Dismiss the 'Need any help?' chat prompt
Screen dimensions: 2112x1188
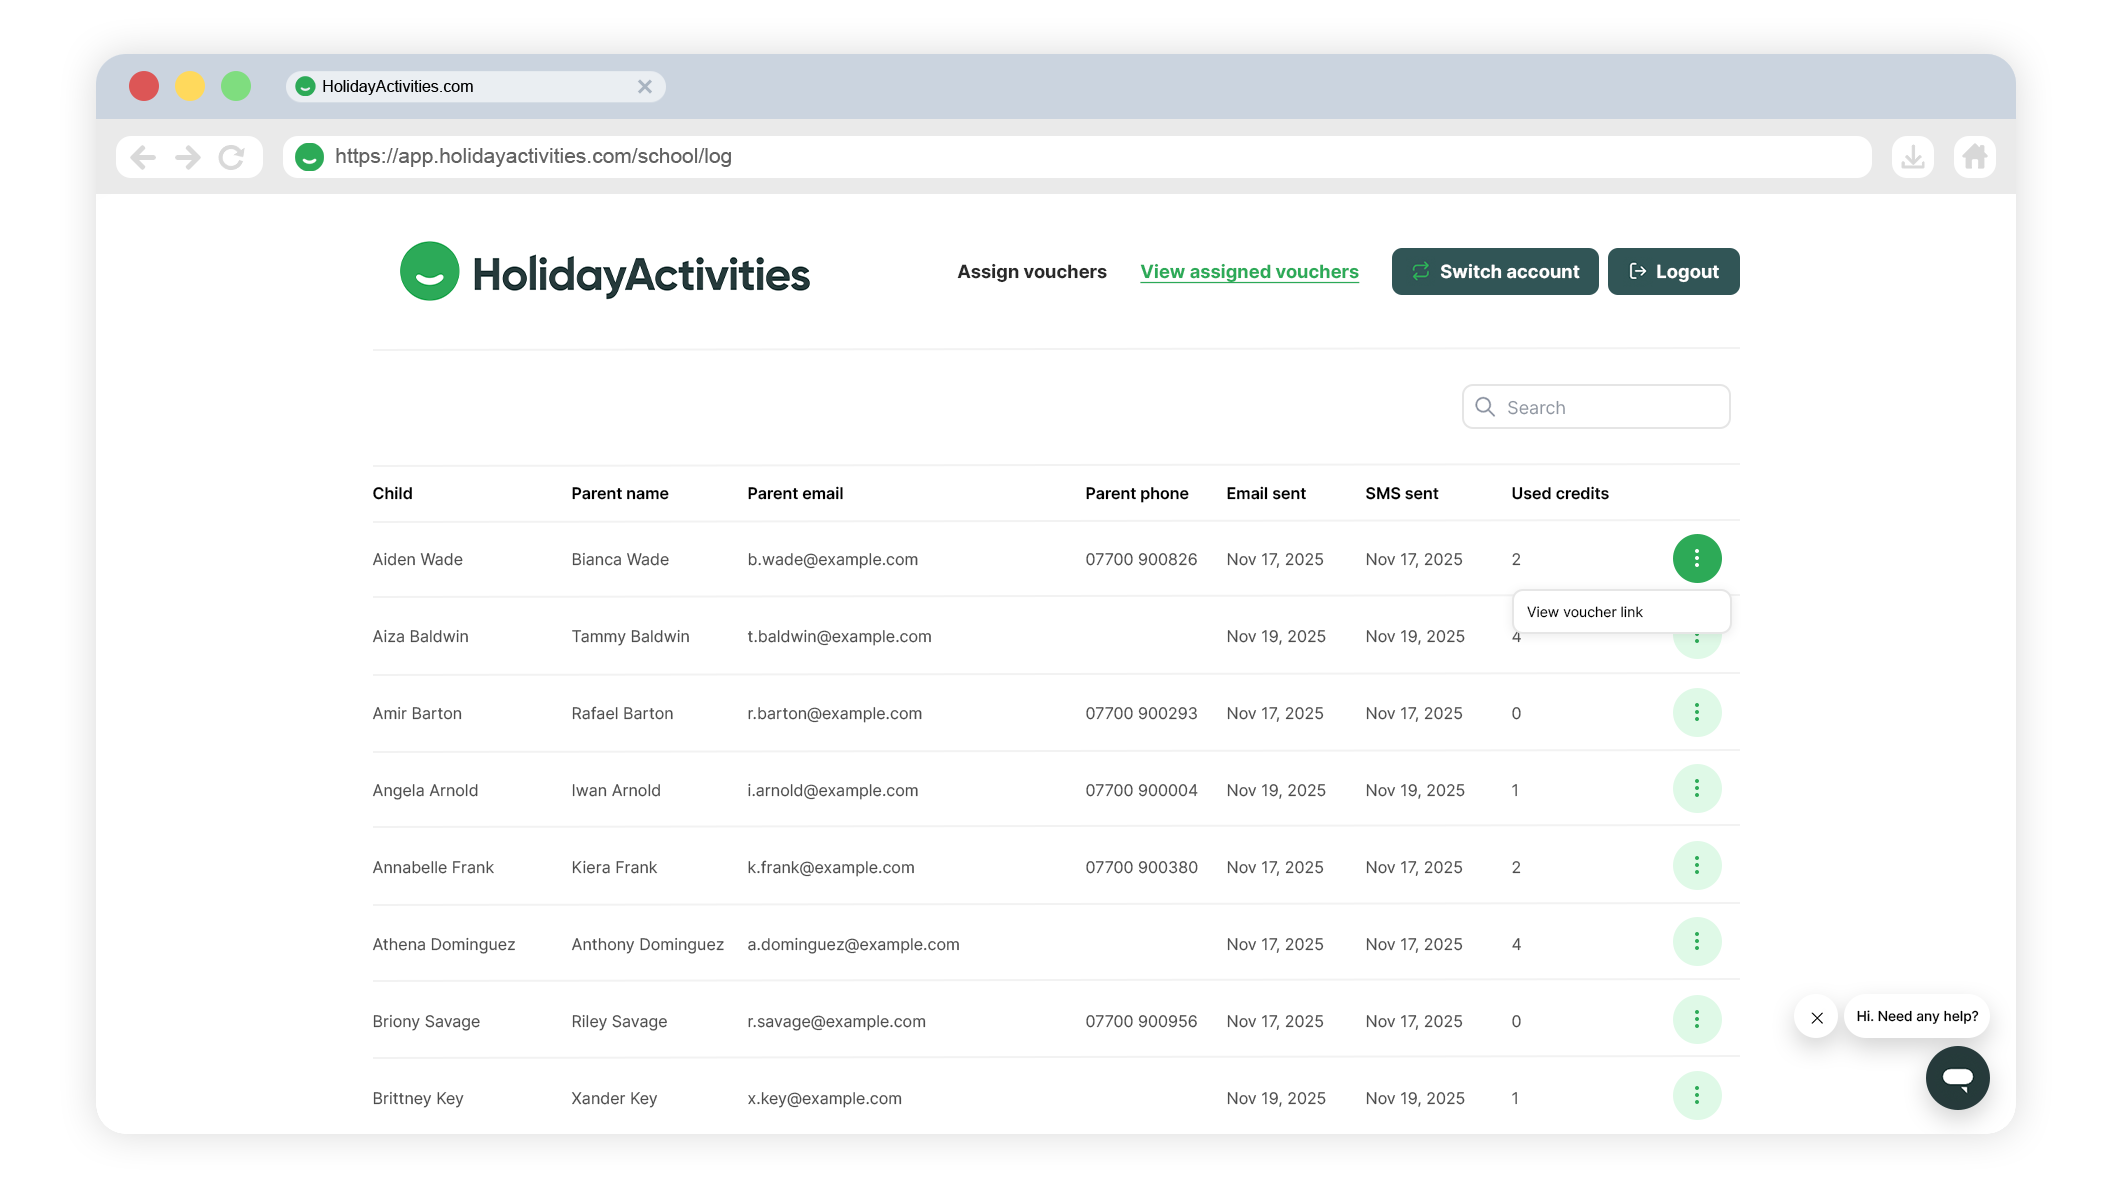point(1817,1017)
